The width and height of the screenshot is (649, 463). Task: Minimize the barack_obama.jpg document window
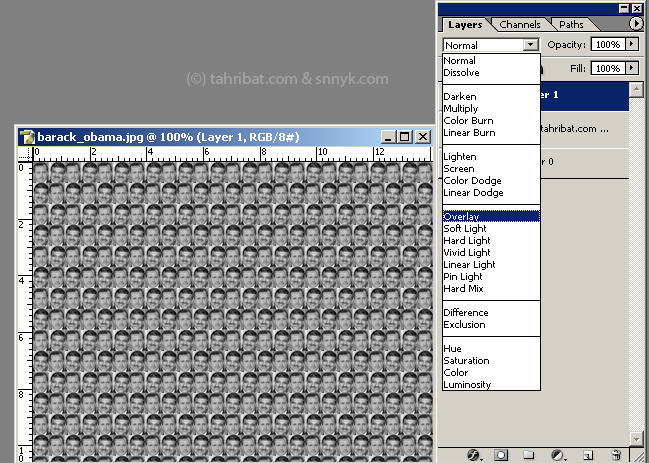388,137
